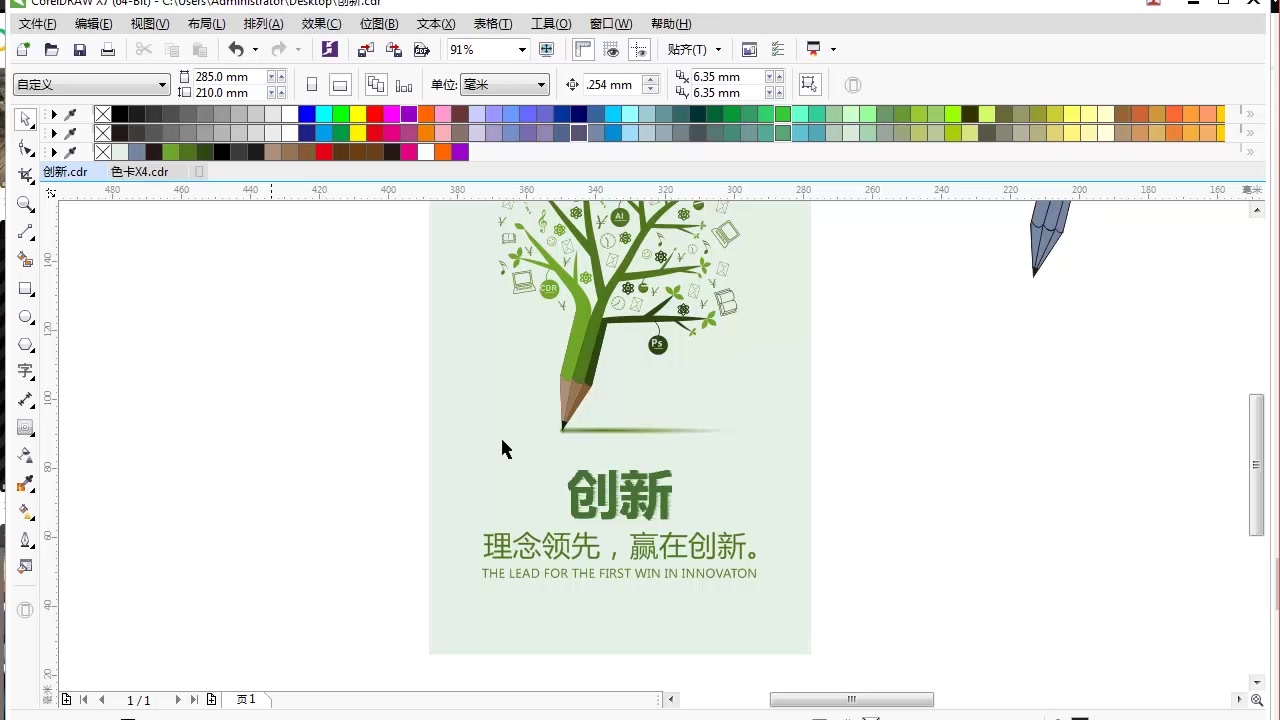Select the Color Eyedropper tool
Image resolution: width=1280 pixels, height=720 pixels.
tap(26, 483)
